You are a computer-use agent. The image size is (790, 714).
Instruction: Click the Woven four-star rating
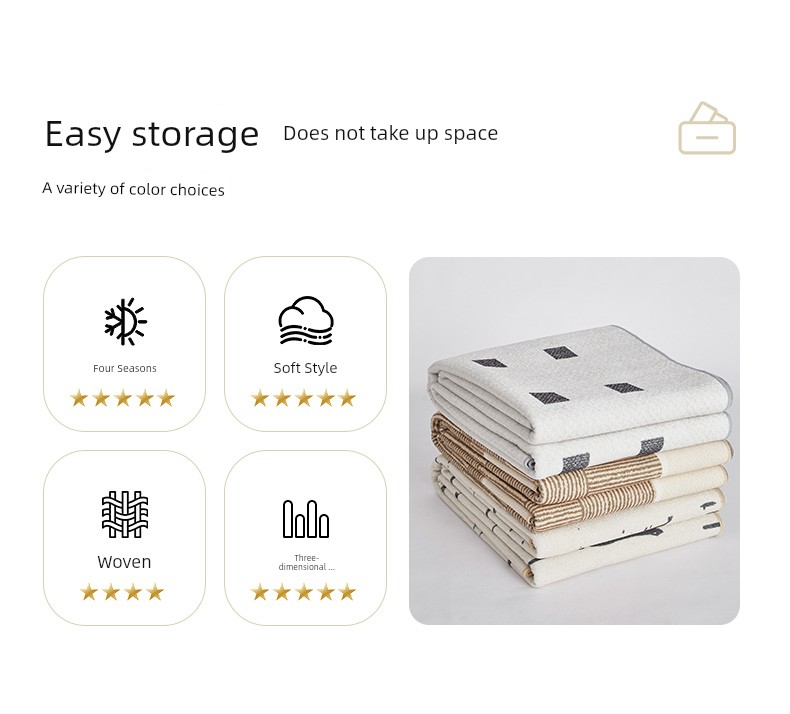[122, 592]
